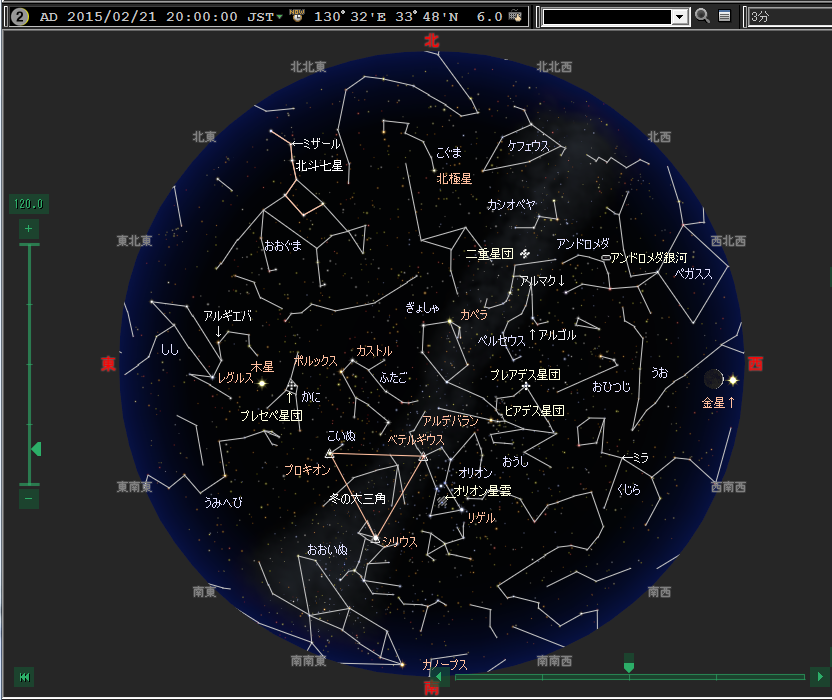The image size is (832, 700).
Task: Open the list icon beside the search
Action: pyautogui.click(x=724, y=16)
